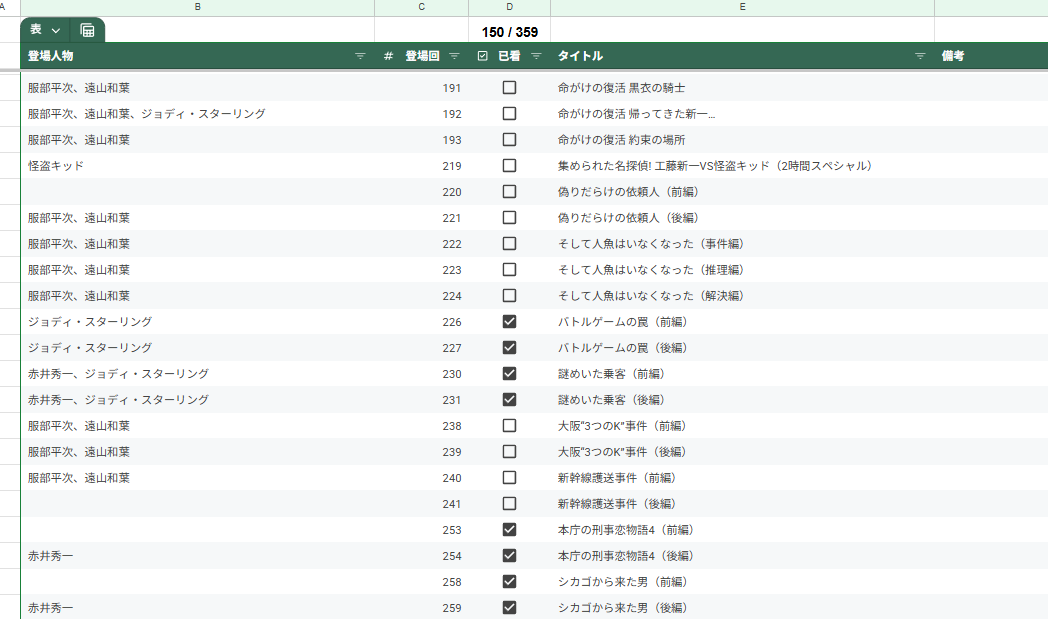Open filter icon for 登場人物 column
Viewport: 1048px width, 619px height.
[360, 56]
